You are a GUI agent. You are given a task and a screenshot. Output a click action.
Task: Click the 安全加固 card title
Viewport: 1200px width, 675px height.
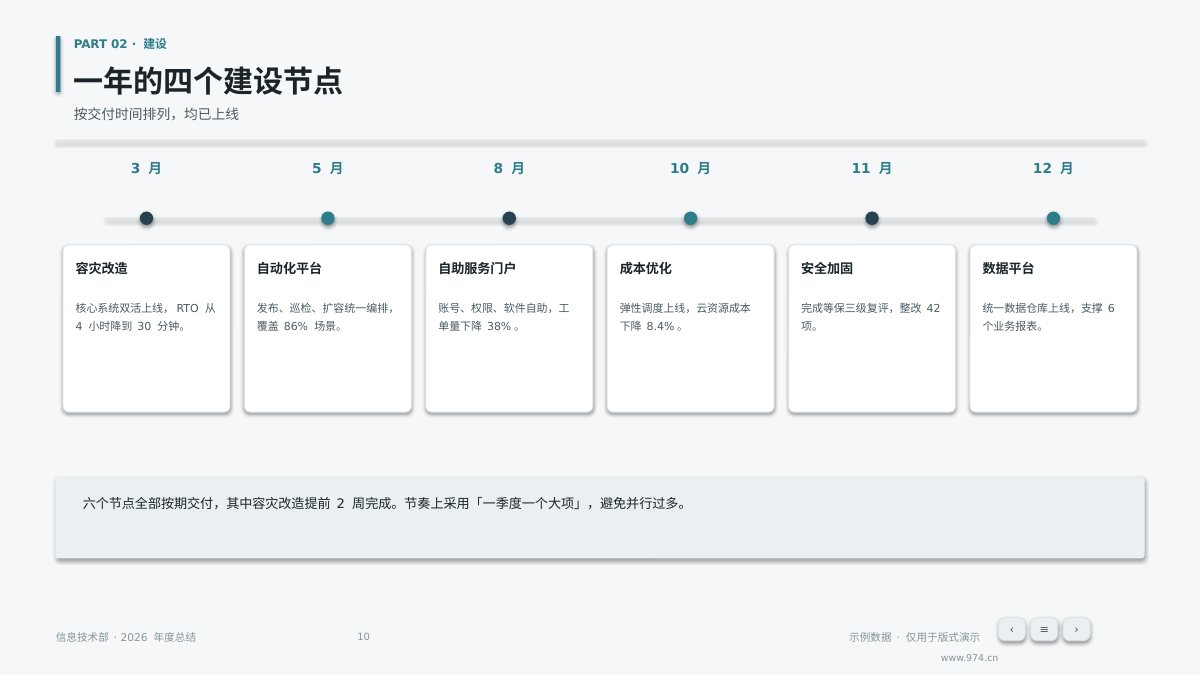point(827,268)
